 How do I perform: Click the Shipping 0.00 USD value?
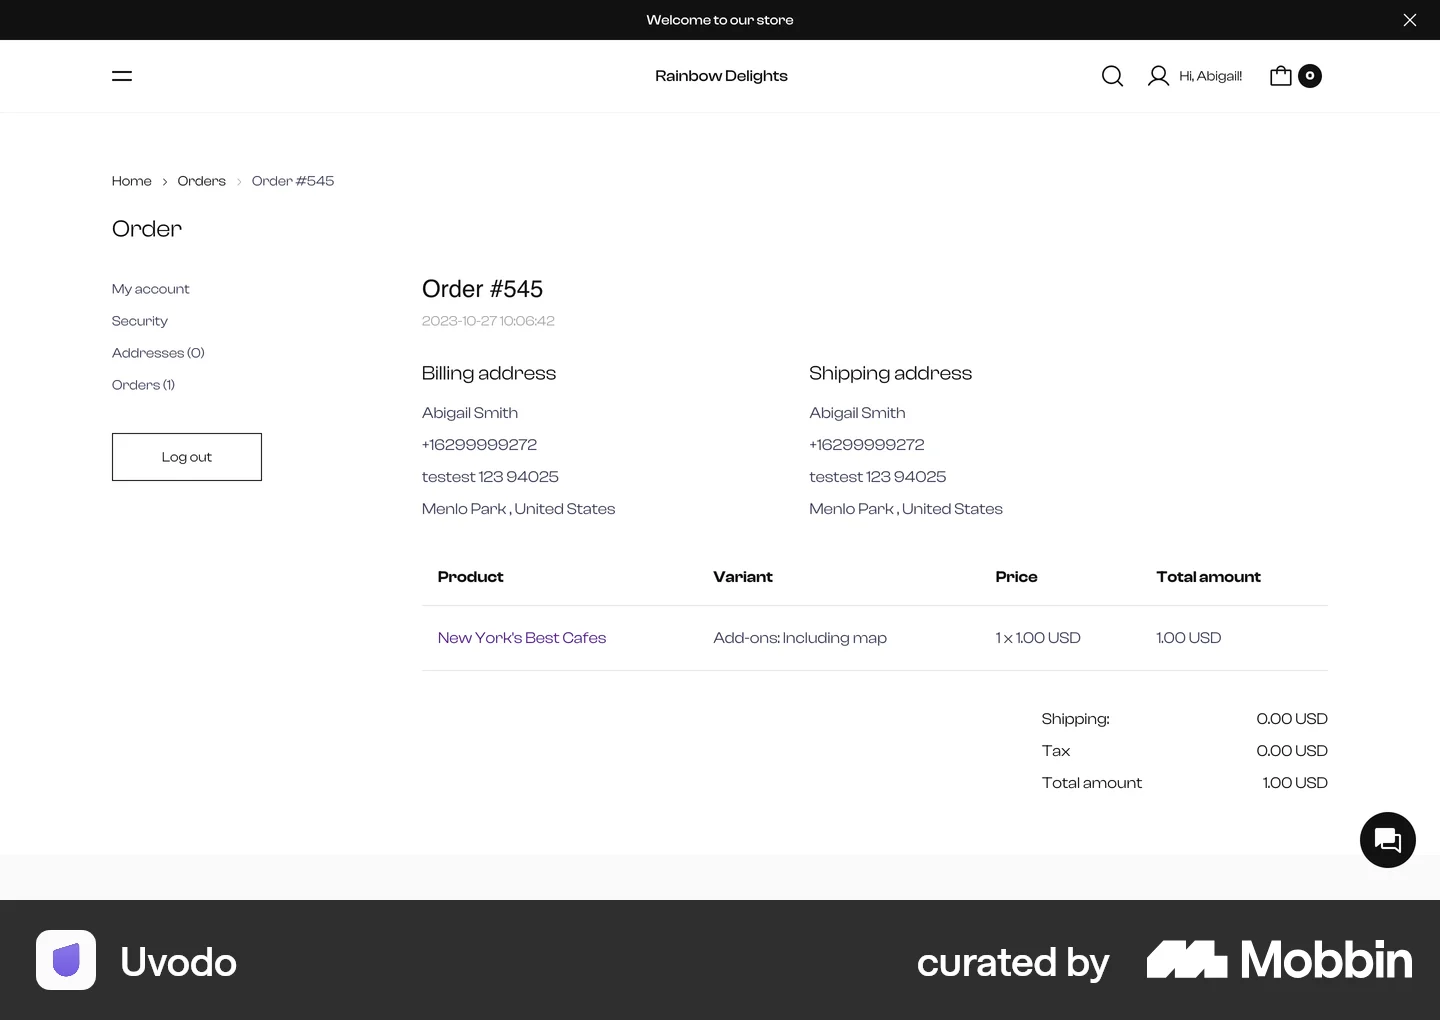[1292, 719]
